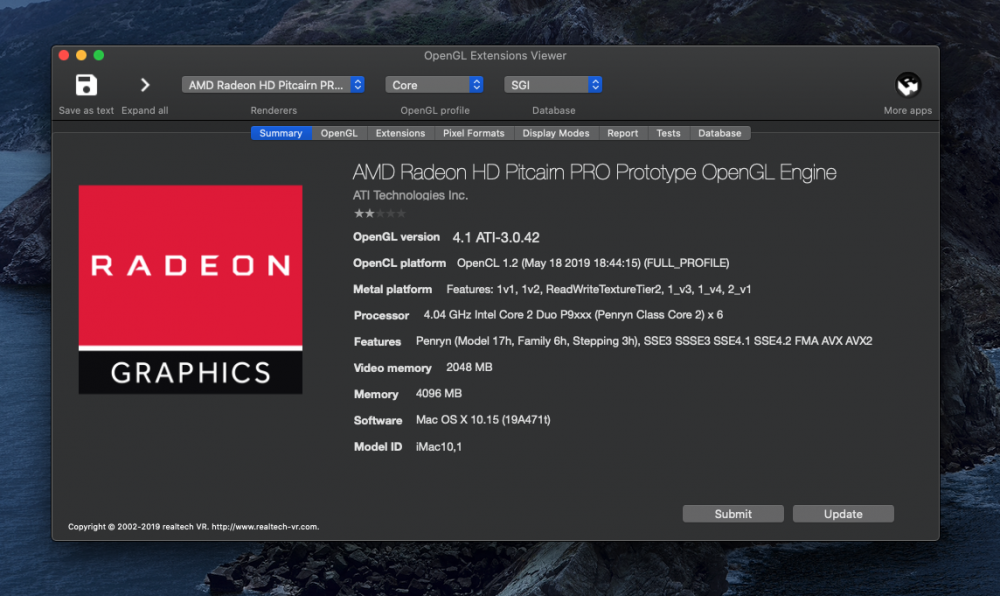Image resolution: width=1000 pixels, height=596 pixels.
Task: Click the Submit button
Action: pos(733,514)
